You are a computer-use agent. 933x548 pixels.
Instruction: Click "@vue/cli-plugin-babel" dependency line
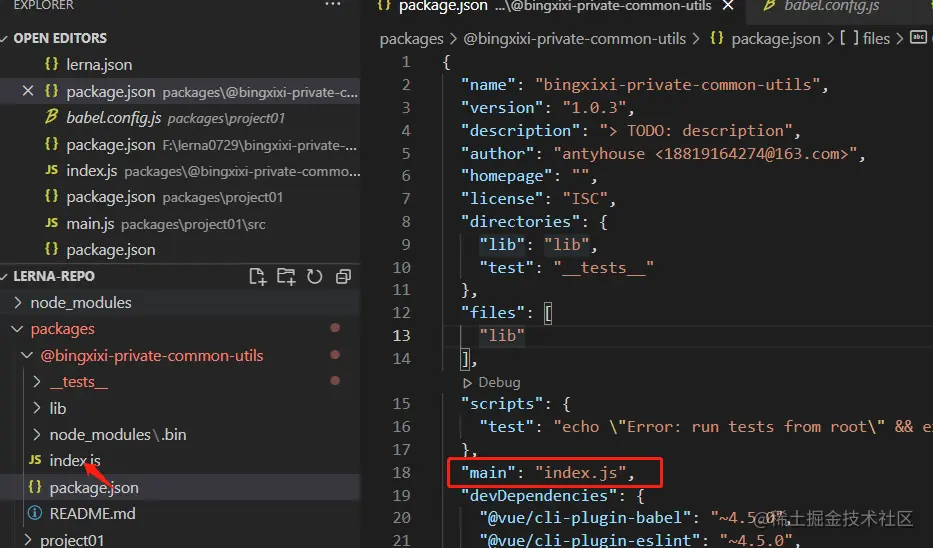(x=637, y=518)
